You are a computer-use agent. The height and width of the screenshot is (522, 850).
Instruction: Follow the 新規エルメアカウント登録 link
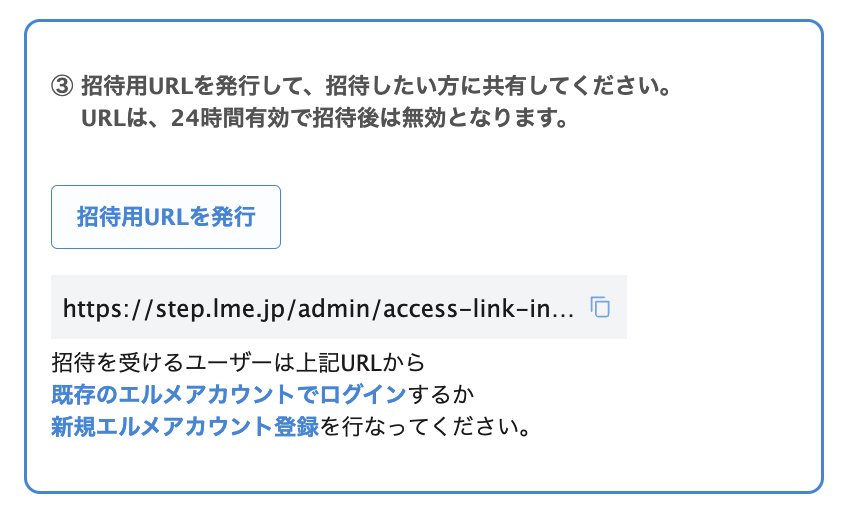[x=185, y=427]
